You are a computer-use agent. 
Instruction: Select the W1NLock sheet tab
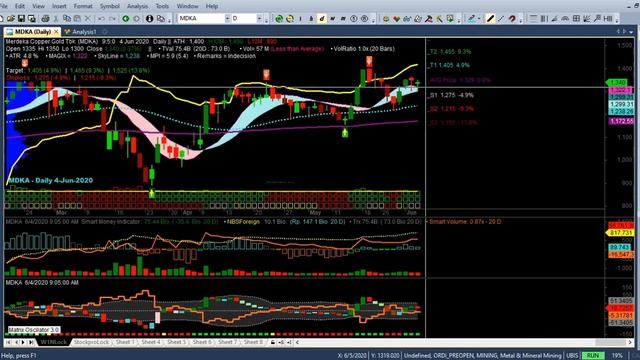(x=54, y=342)
